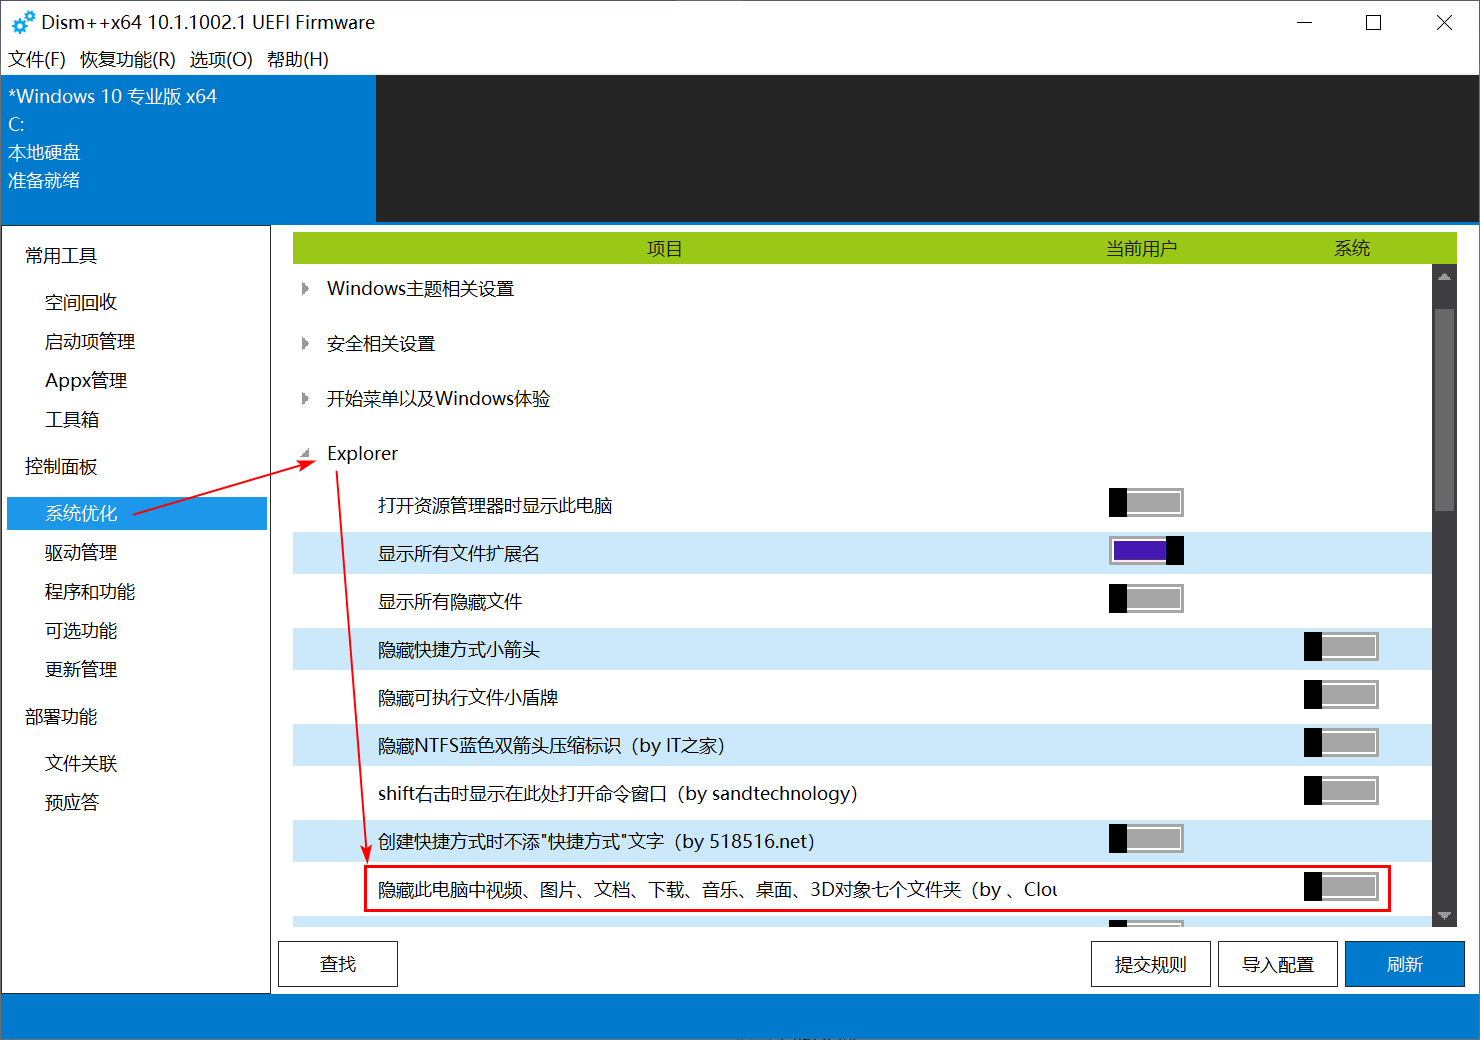Image resolution: width=1480 pixels, height=1040 pixels.
Task: Turn on 隐藏快捷方式小箭头 switch
Action: 1341,646
